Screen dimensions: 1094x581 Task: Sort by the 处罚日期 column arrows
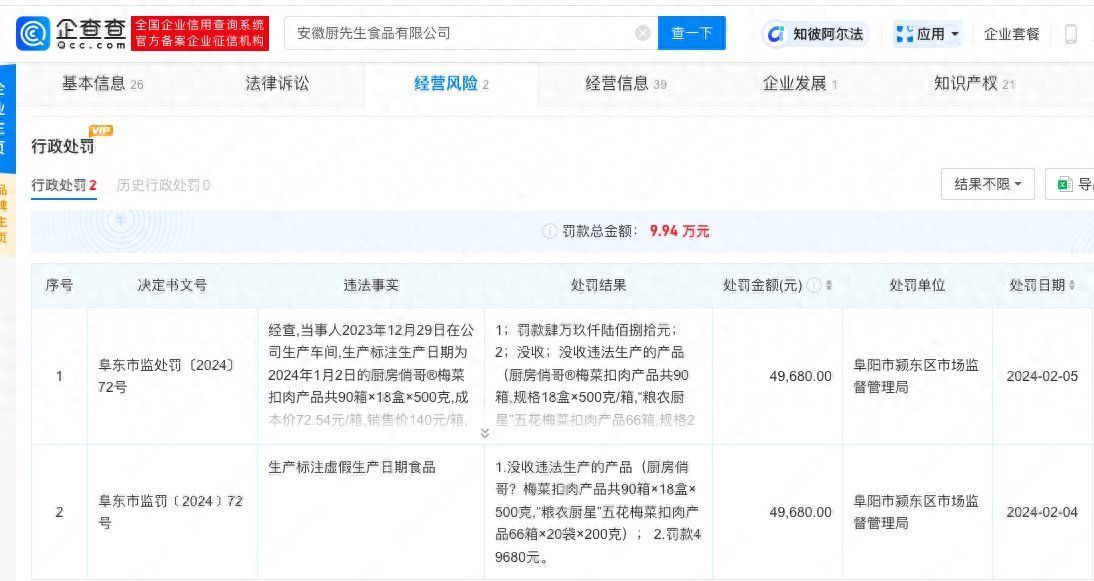(1072, 285)
